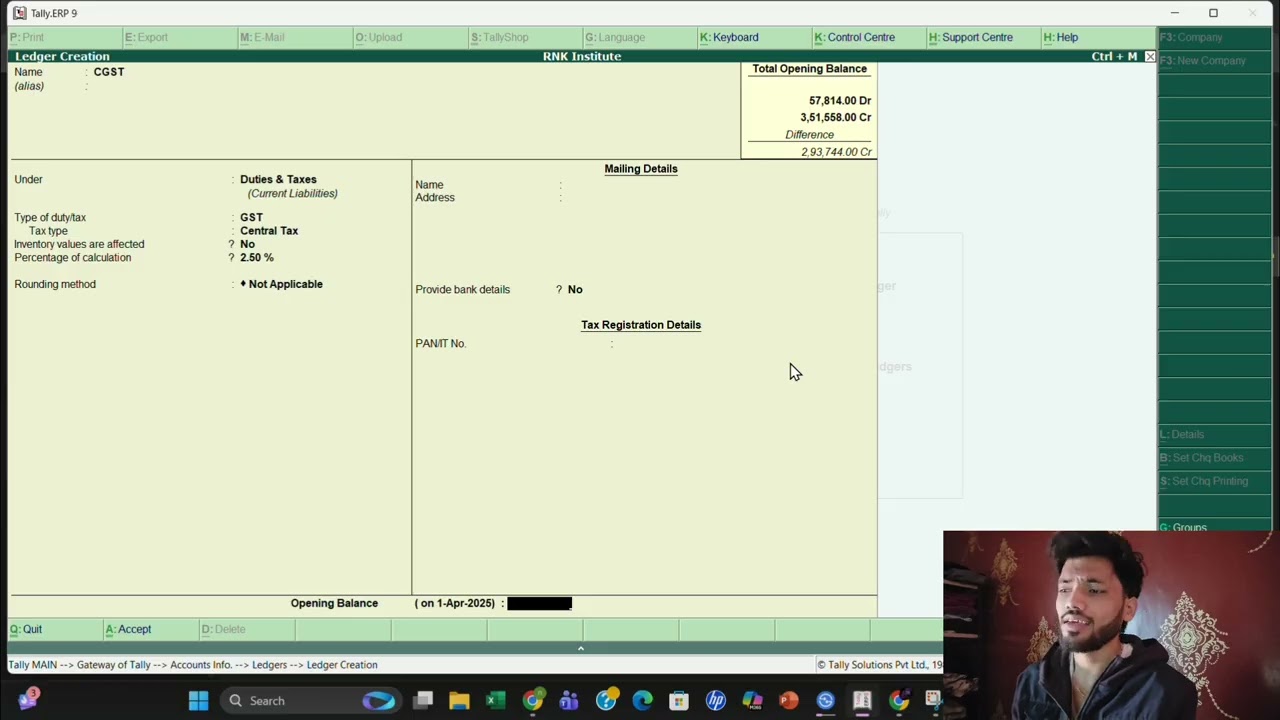1280x720 pixels.
Task: Open Excel from the taskbar
Action: click(x=495, y=701)
